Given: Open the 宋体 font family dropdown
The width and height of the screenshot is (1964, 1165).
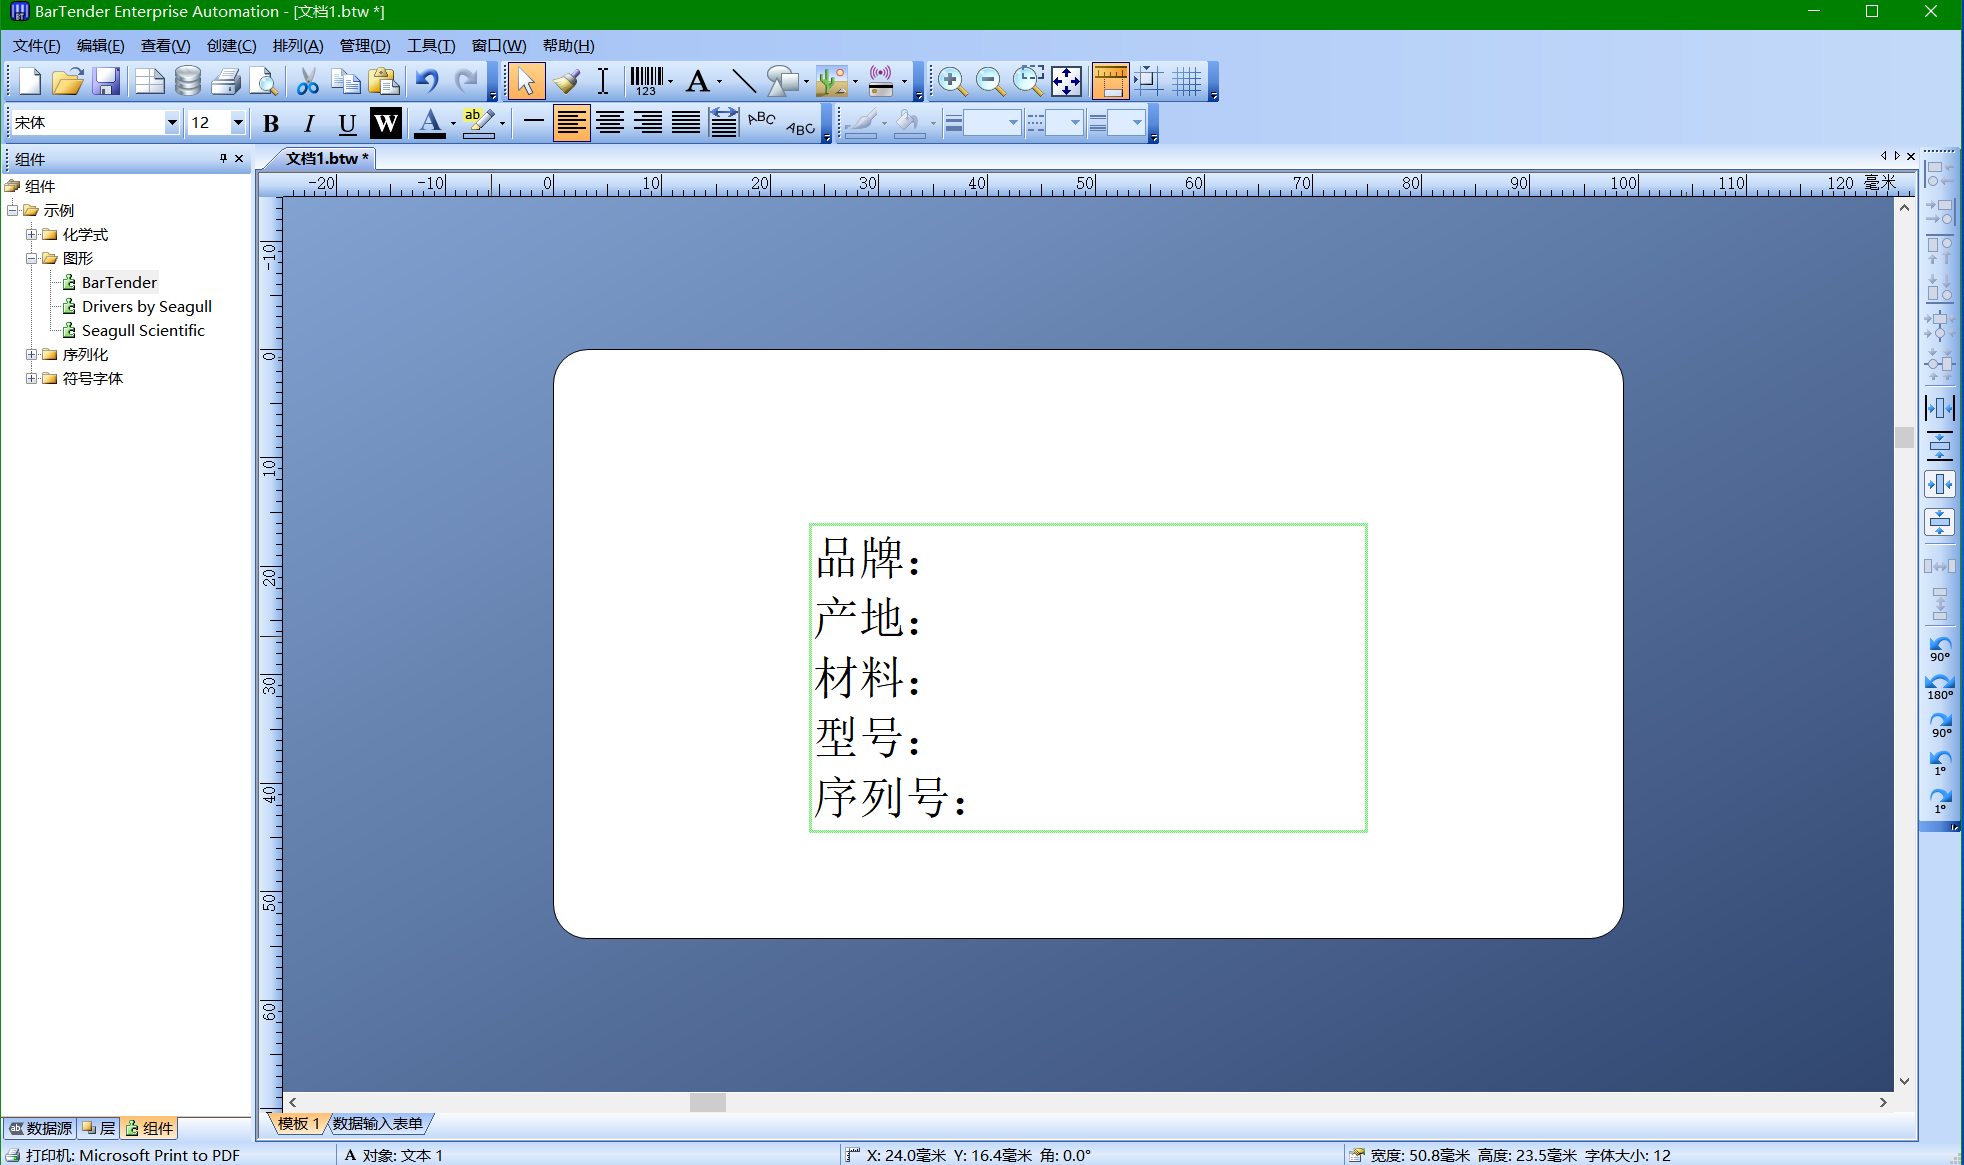Looking at the screenshot, I should pyautogui.click(x=171, y=122).
